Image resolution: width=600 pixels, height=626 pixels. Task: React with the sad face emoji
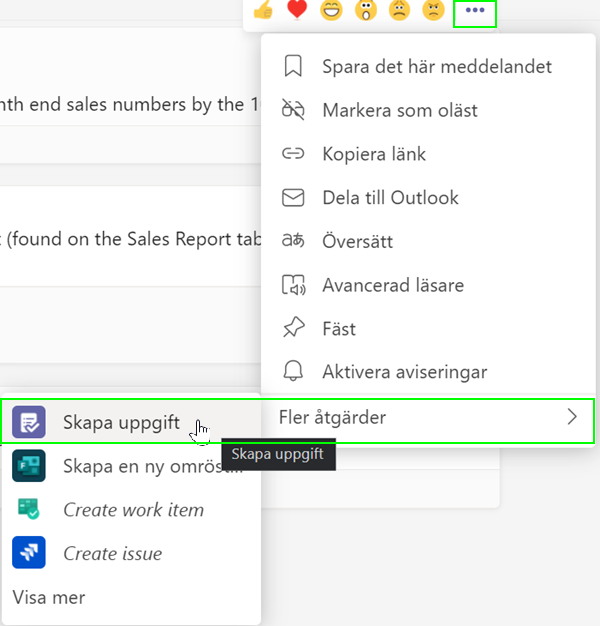pyautogui.click(x=400, y=9)
